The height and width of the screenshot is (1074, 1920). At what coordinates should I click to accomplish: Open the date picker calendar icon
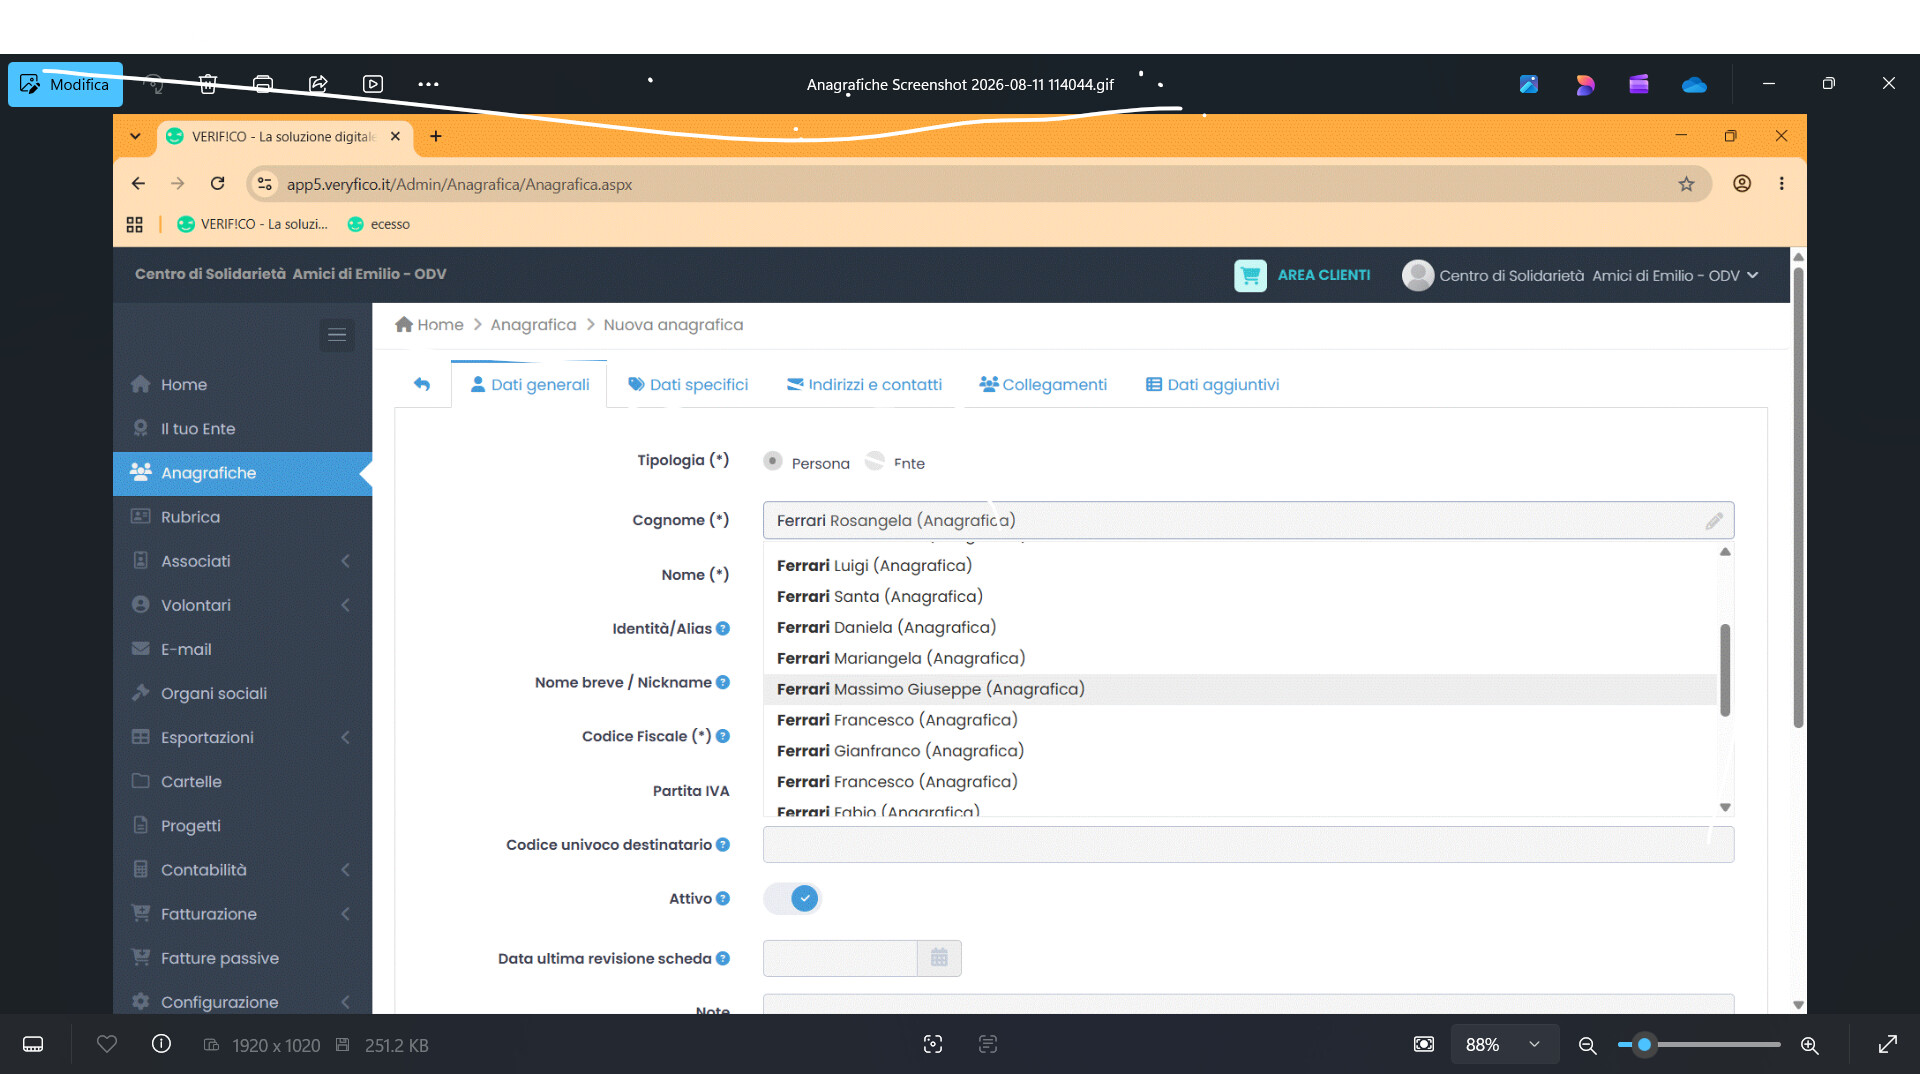(x=939, y=958)
